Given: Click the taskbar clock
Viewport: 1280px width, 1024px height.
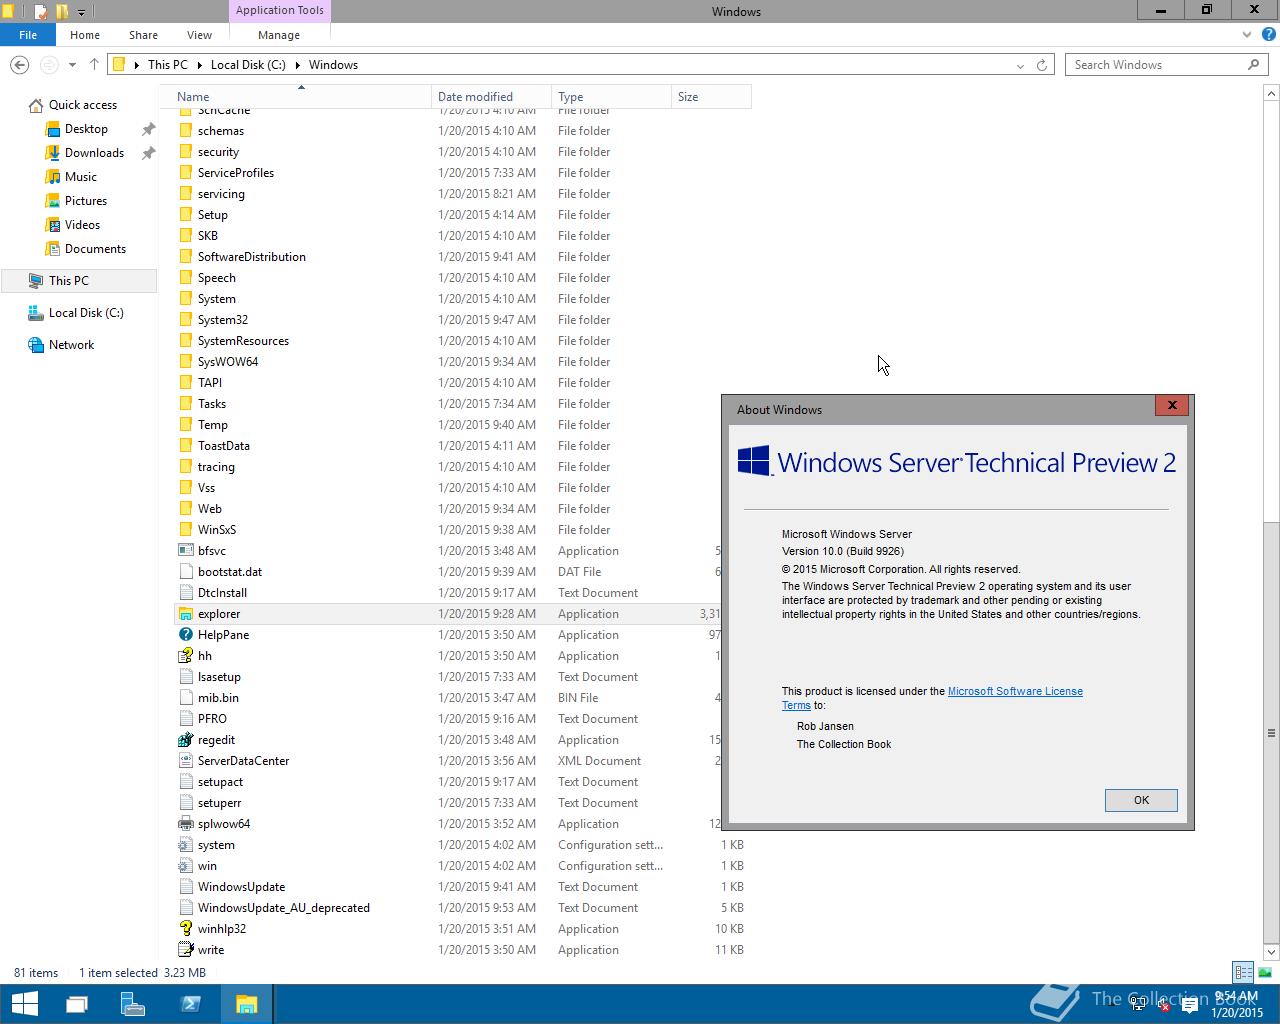Looking at the screenshot, I should [x=1236, y=1004].
